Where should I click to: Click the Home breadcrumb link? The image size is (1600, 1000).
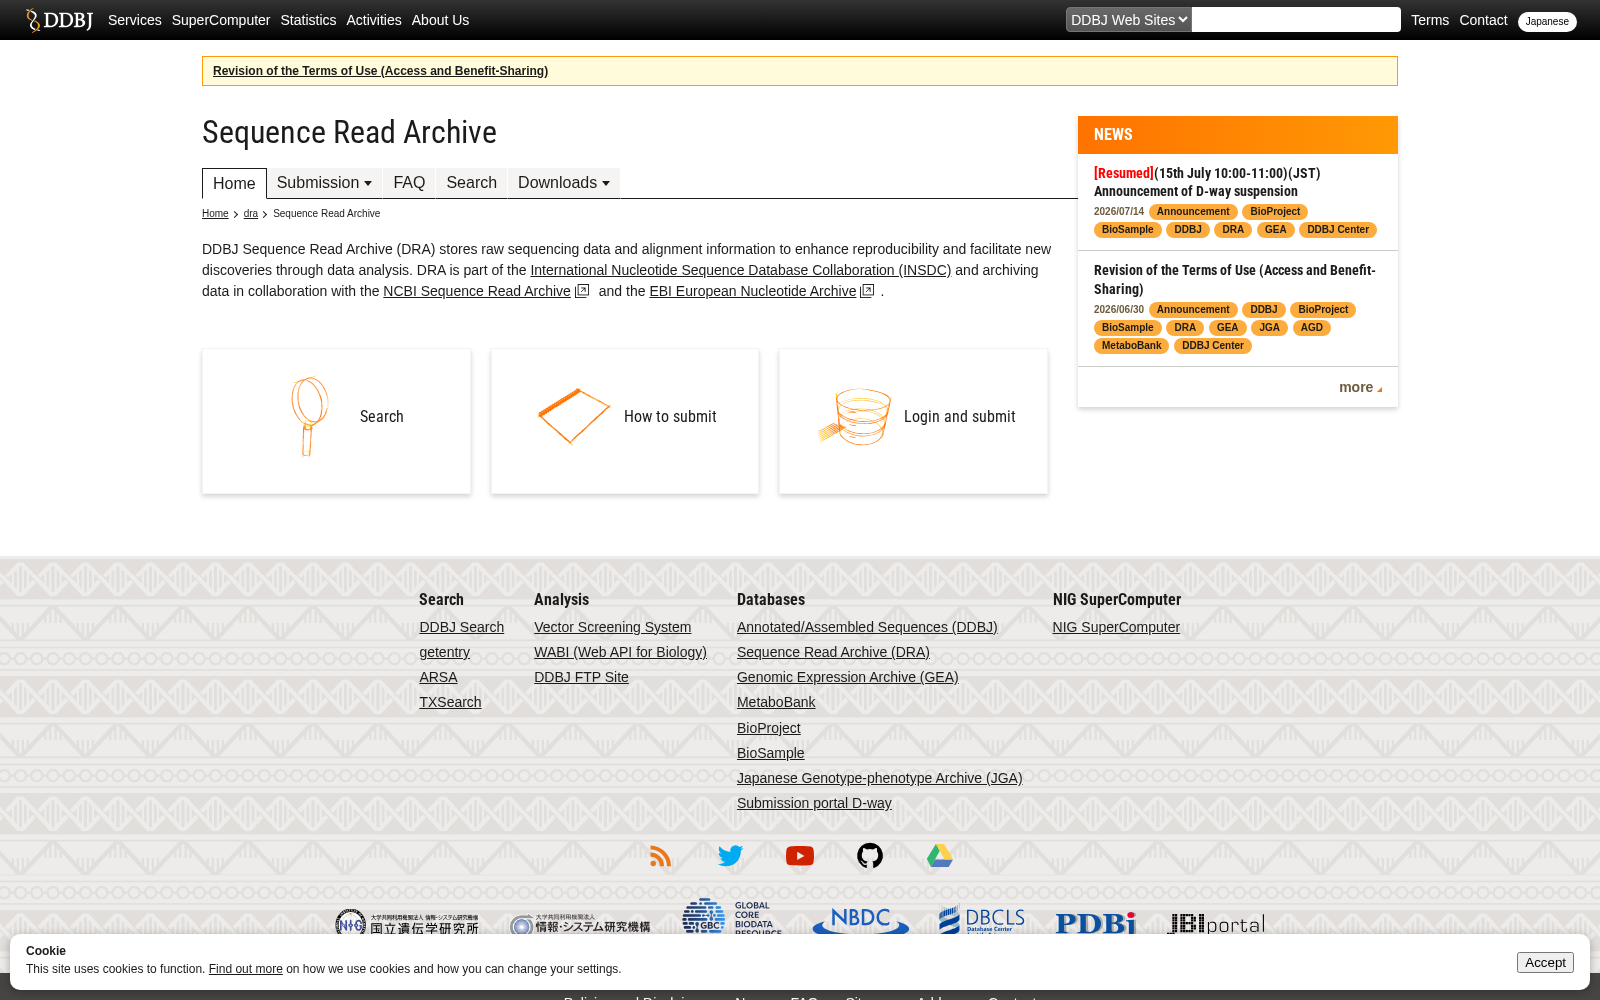pos(215,214)
